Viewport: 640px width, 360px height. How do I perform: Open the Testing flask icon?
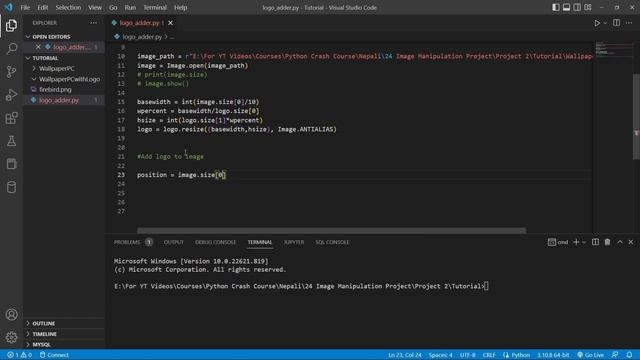click(11, 141)
